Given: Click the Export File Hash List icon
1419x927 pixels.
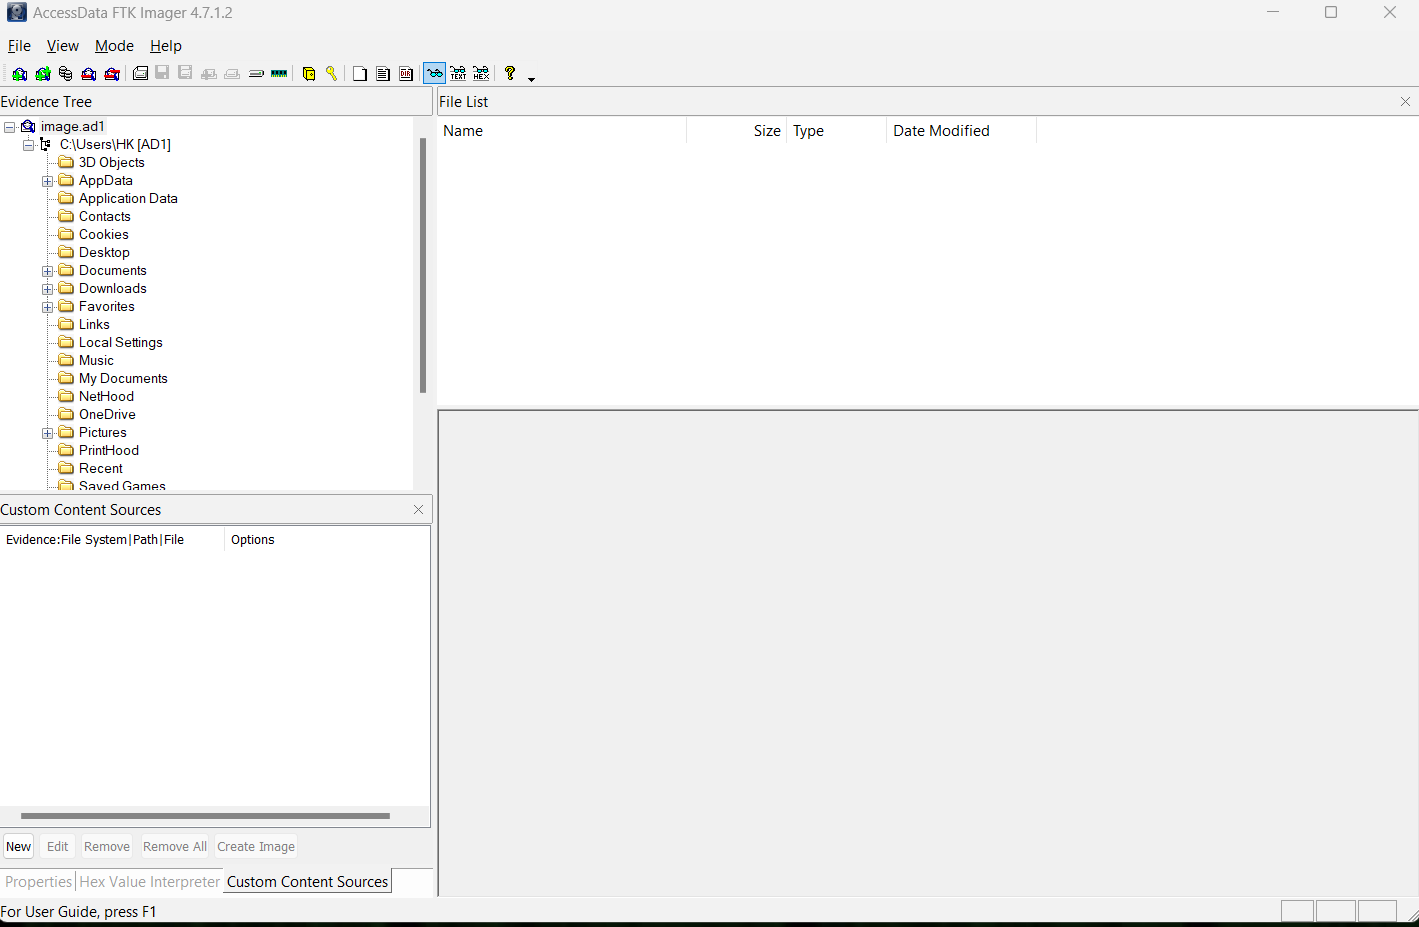Looking at the screenshot, I should point(383,74).
